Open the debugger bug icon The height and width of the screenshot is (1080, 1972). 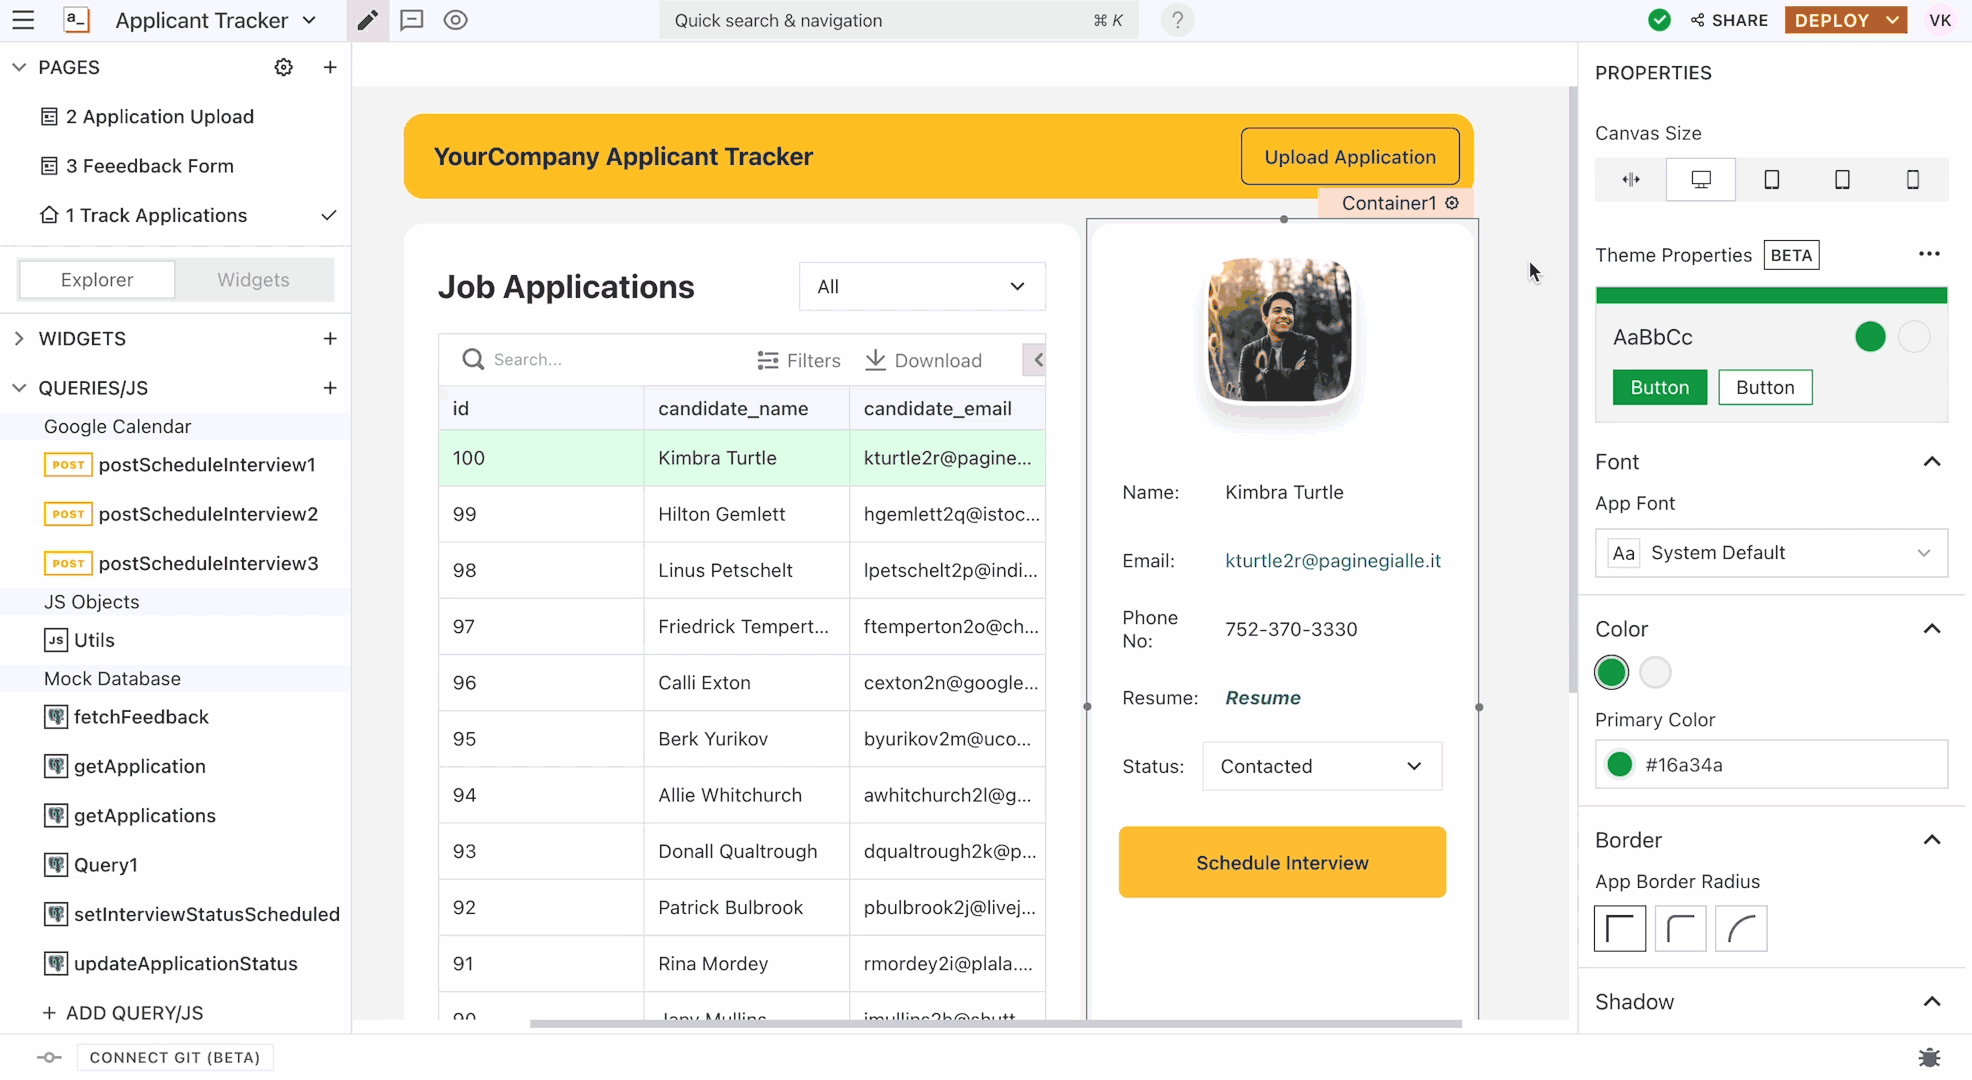tap(1929, 1057)
